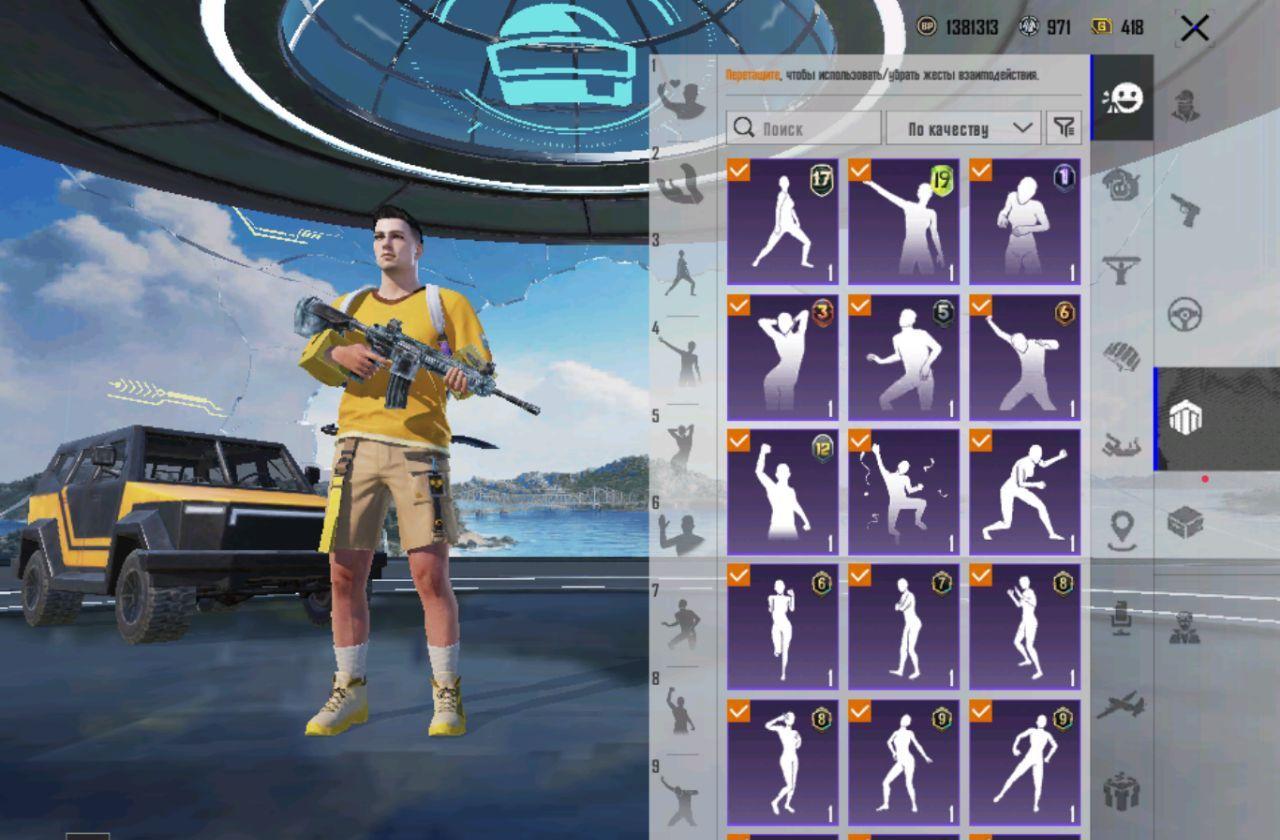Screen dimensions: 1280x840
Task: Switch to the masked character face tab
Action: point(1186,105)
